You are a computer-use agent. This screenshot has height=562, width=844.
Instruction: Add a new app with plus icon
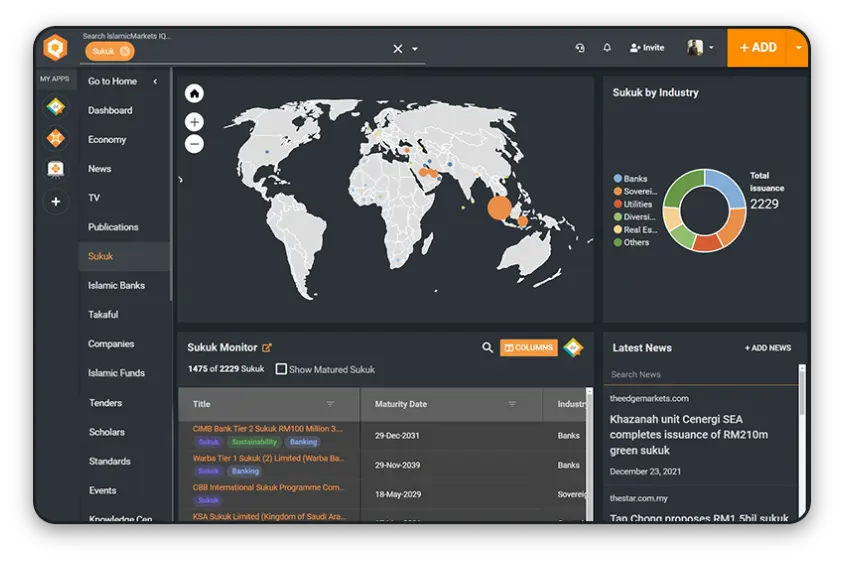[x=55, y=201]
